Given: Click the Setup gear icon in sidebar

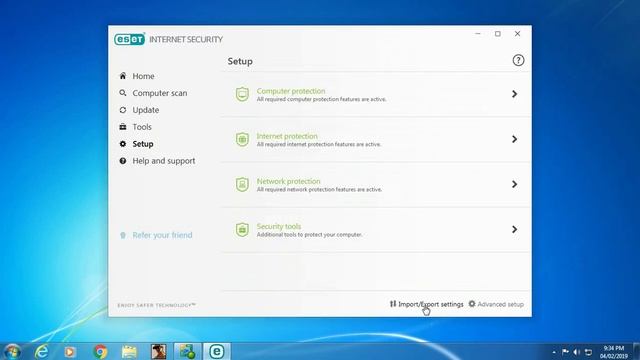Looking at the screenshot, I should click(x=122, y=144).
